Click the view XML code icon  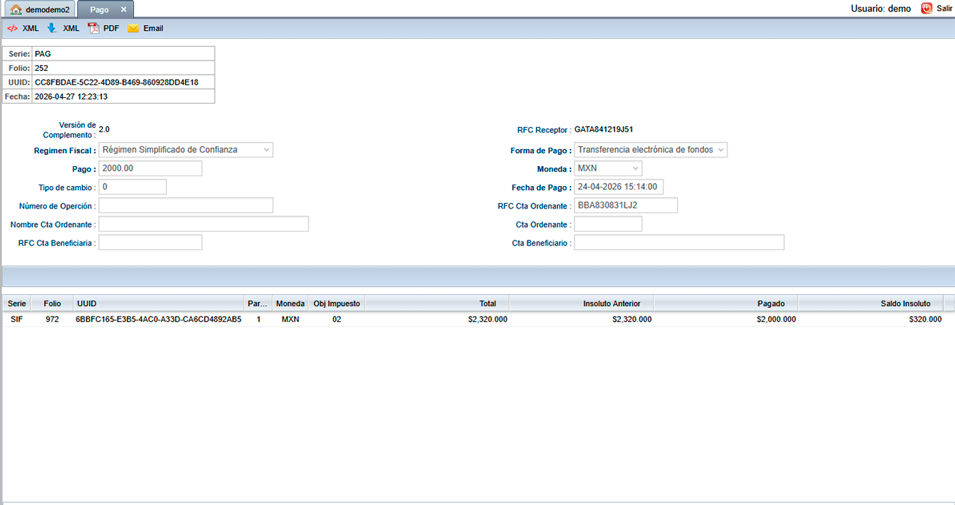click(x=12, y=28)
